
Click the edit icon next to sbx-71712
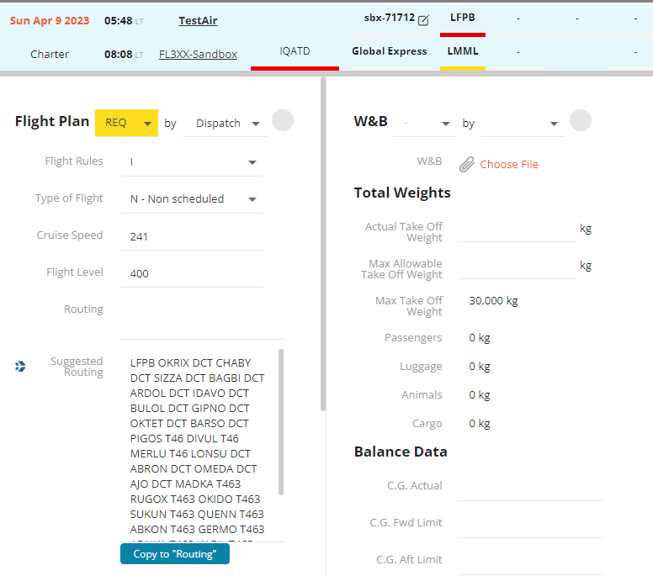tap(423, 20)
